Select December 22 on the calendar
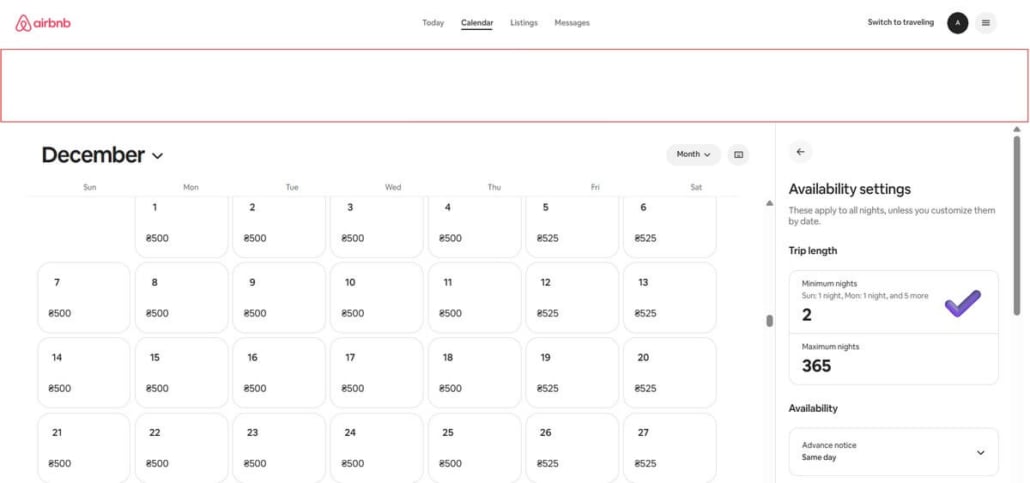The width and height of the screenshot is (1030, 483). (x=181, y=448)
